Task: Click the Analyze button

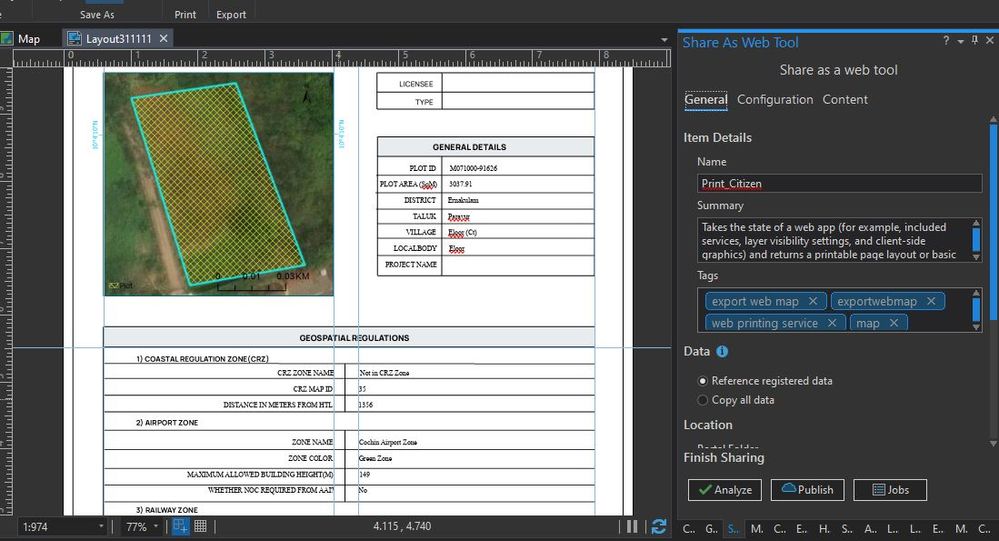Action: pos(725,490)
